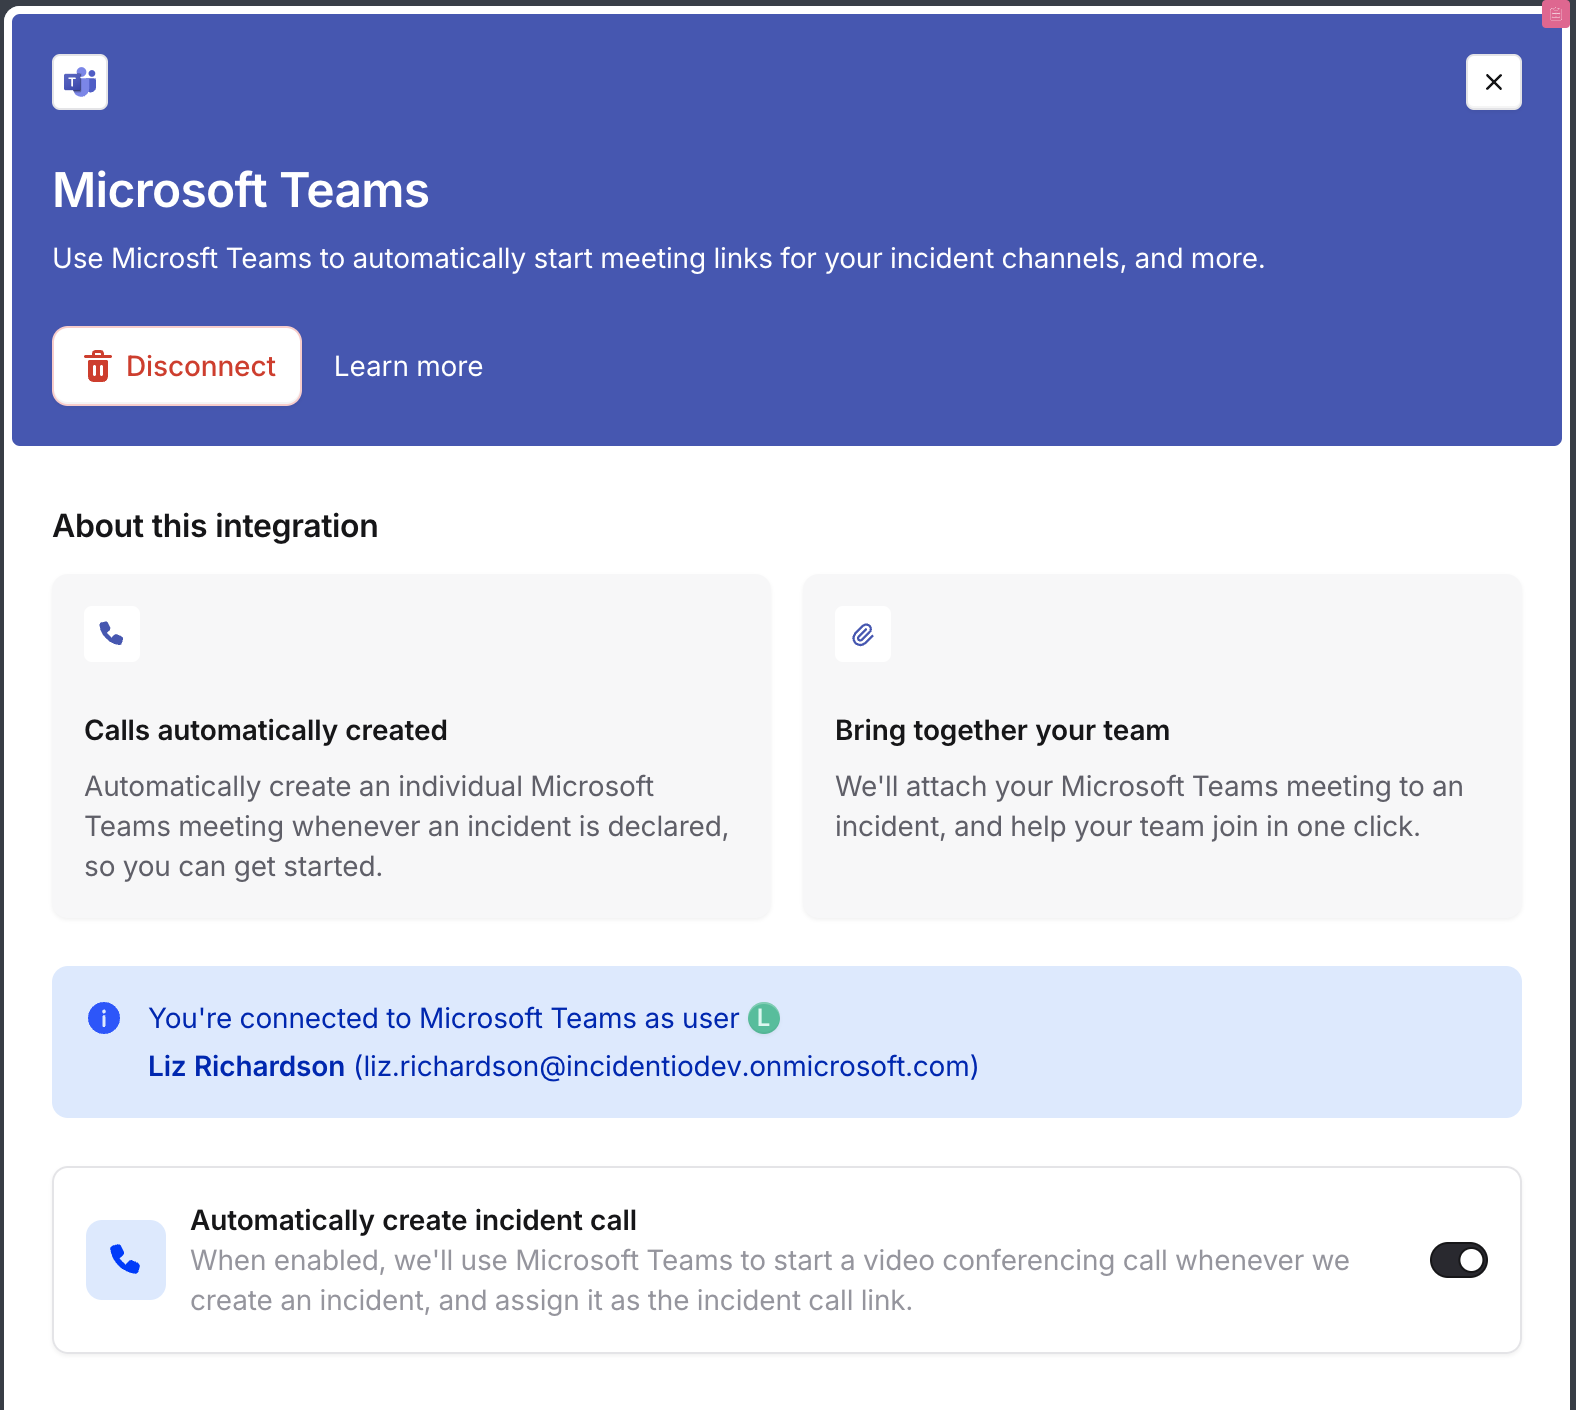Click the Liz Richardson user name

[246, 1066]
